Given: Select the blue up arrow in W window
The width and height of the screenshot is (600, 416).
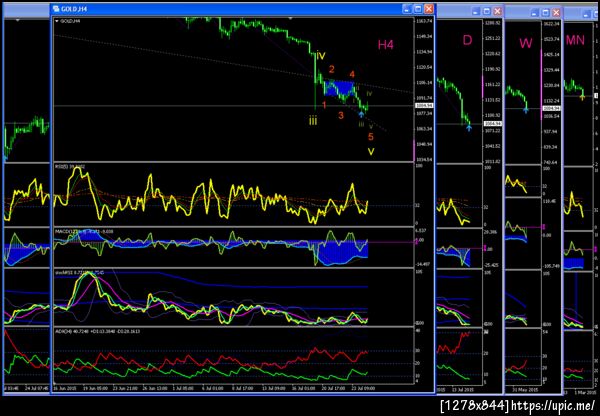Looking at the screenshot, I should (x=526, y=110).
